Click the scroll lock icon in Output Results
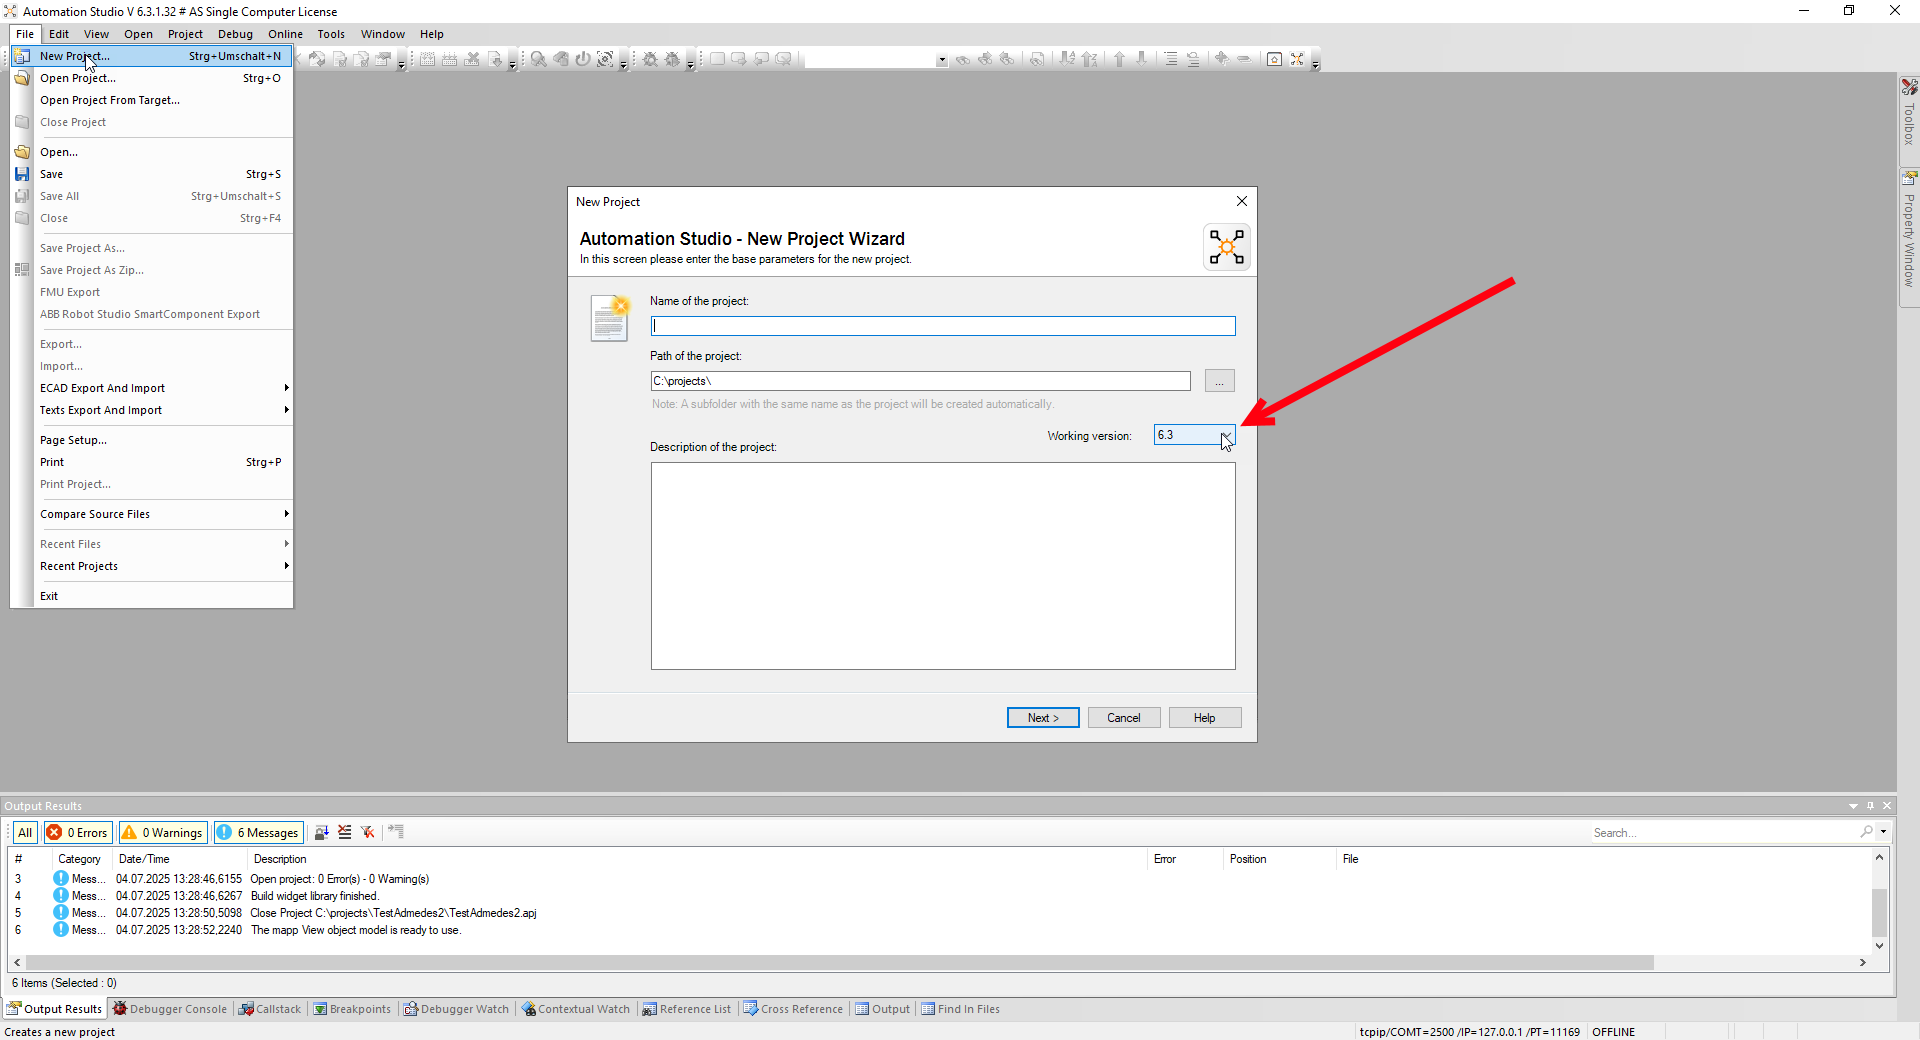The width and height of the screenshot is (1920, 1040). [322, 832]
